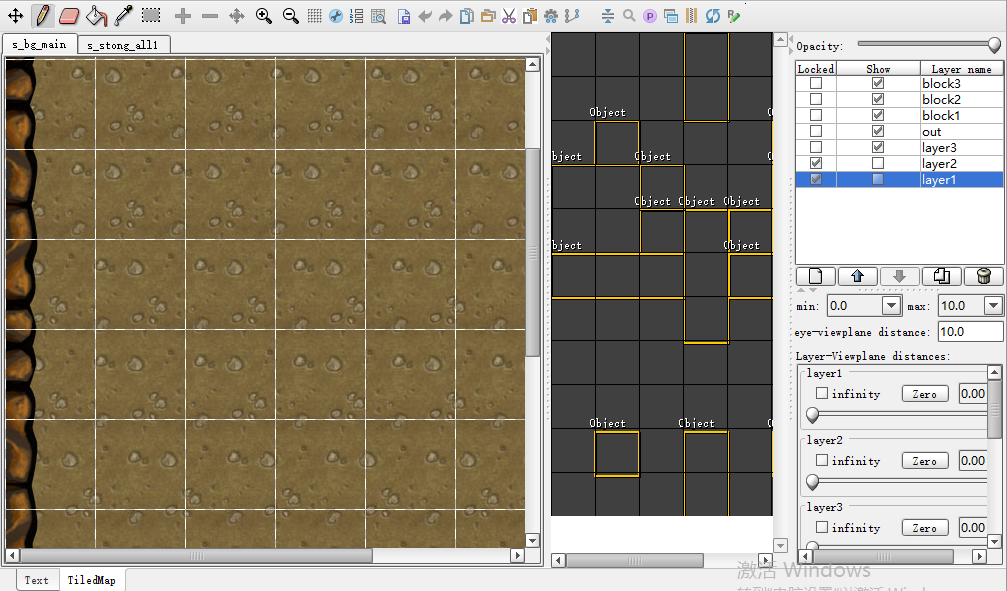This screenshot has width=1007, height=591.
Task: Select the paint bucket fill tool
Action: [x=96, y=15]
